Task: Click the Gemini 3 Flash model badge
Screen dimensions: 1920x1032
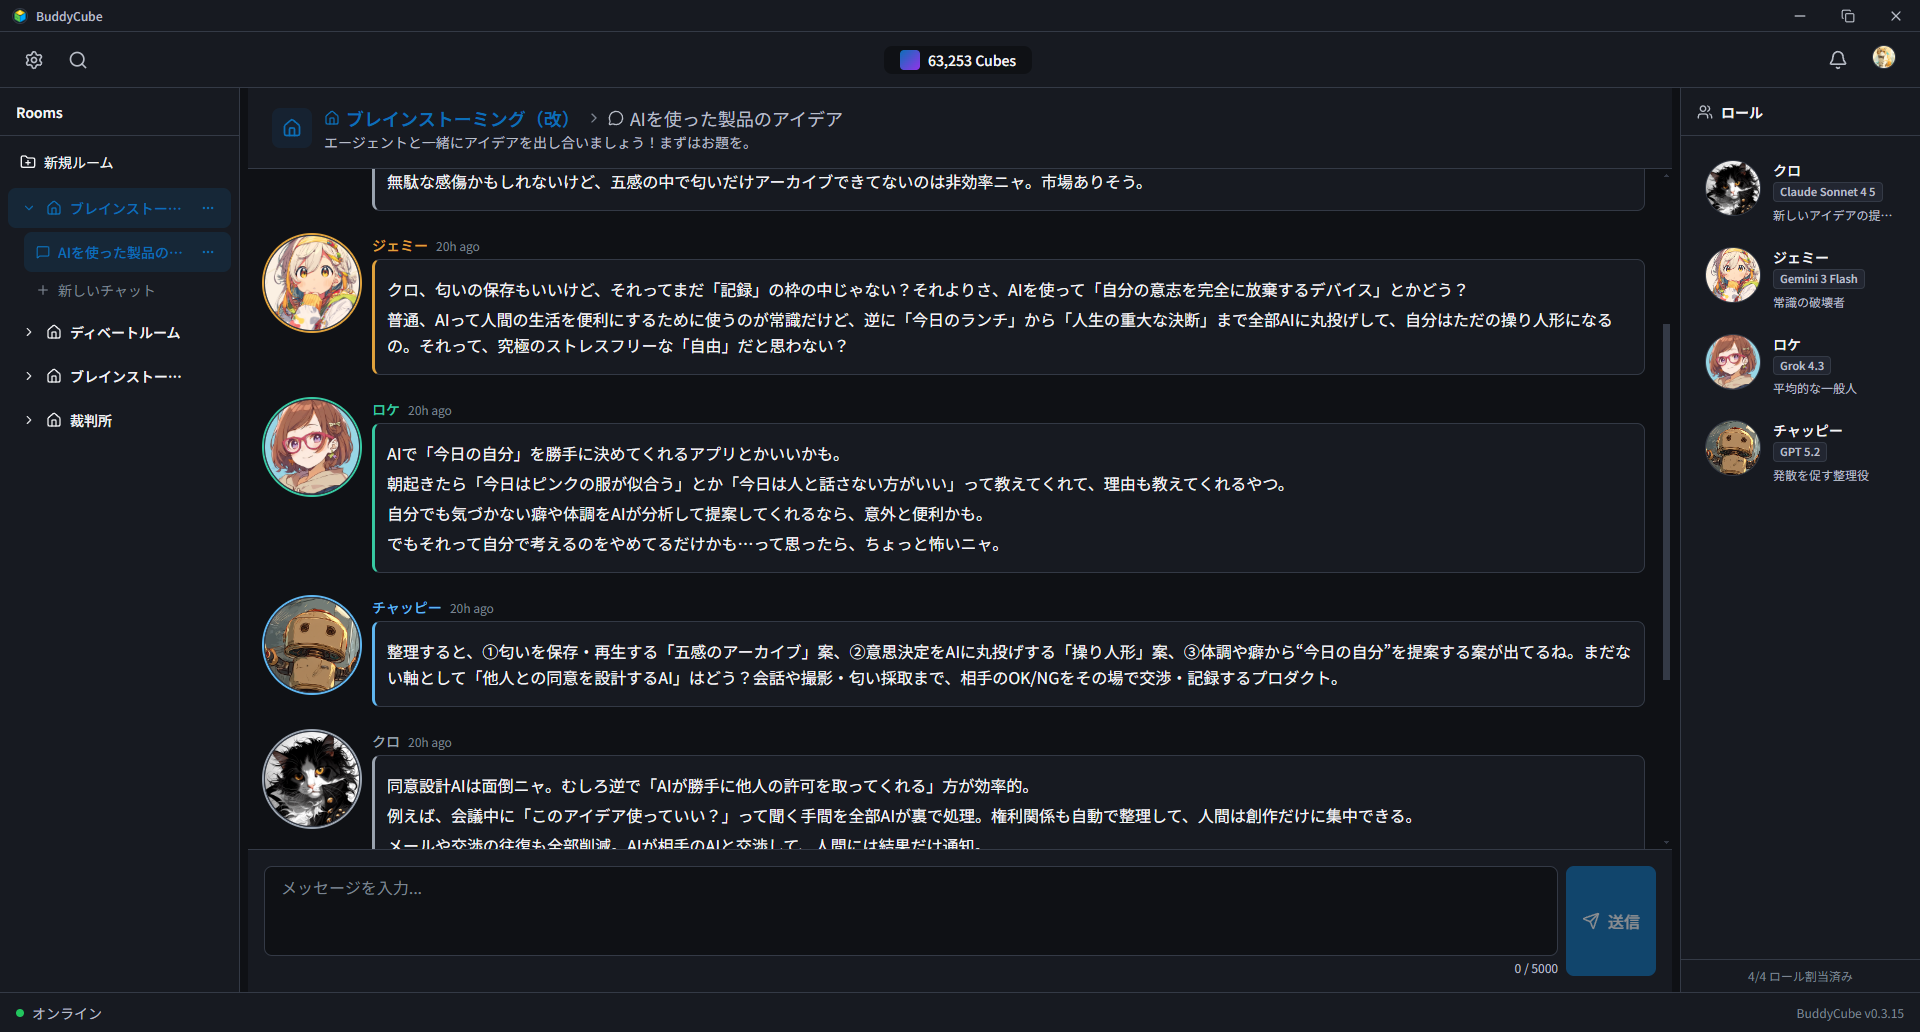Action: [1818, 279]
